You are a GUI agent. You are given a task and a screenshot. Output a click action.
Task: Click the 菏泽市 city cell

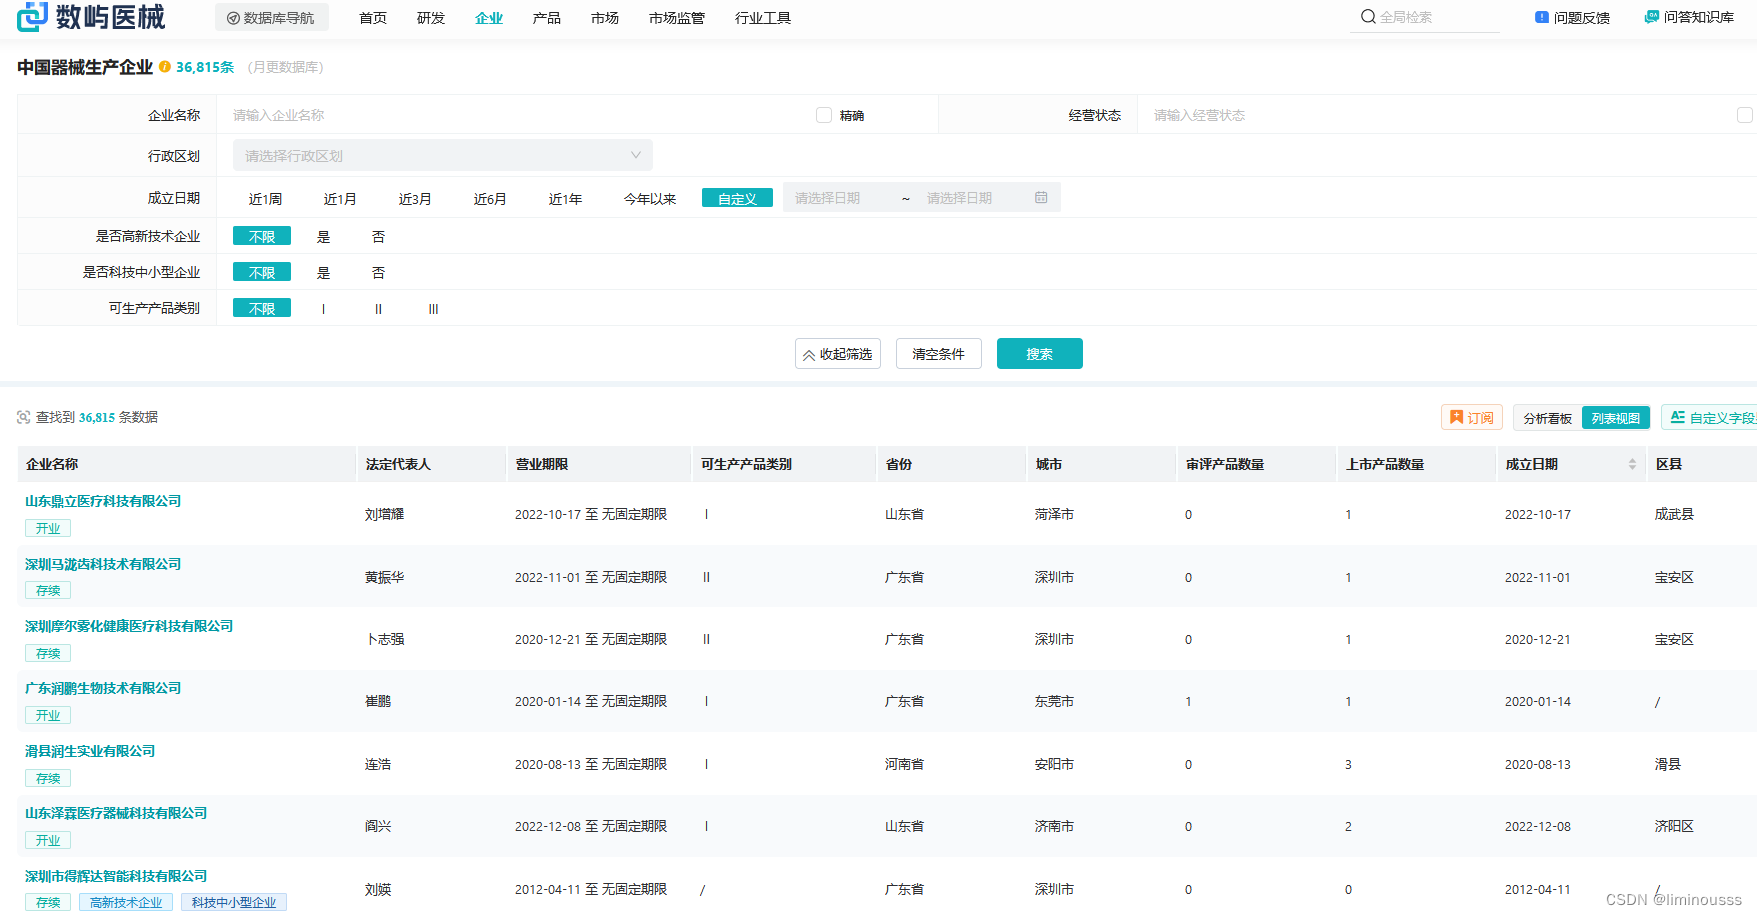(x=1054, y=514)
